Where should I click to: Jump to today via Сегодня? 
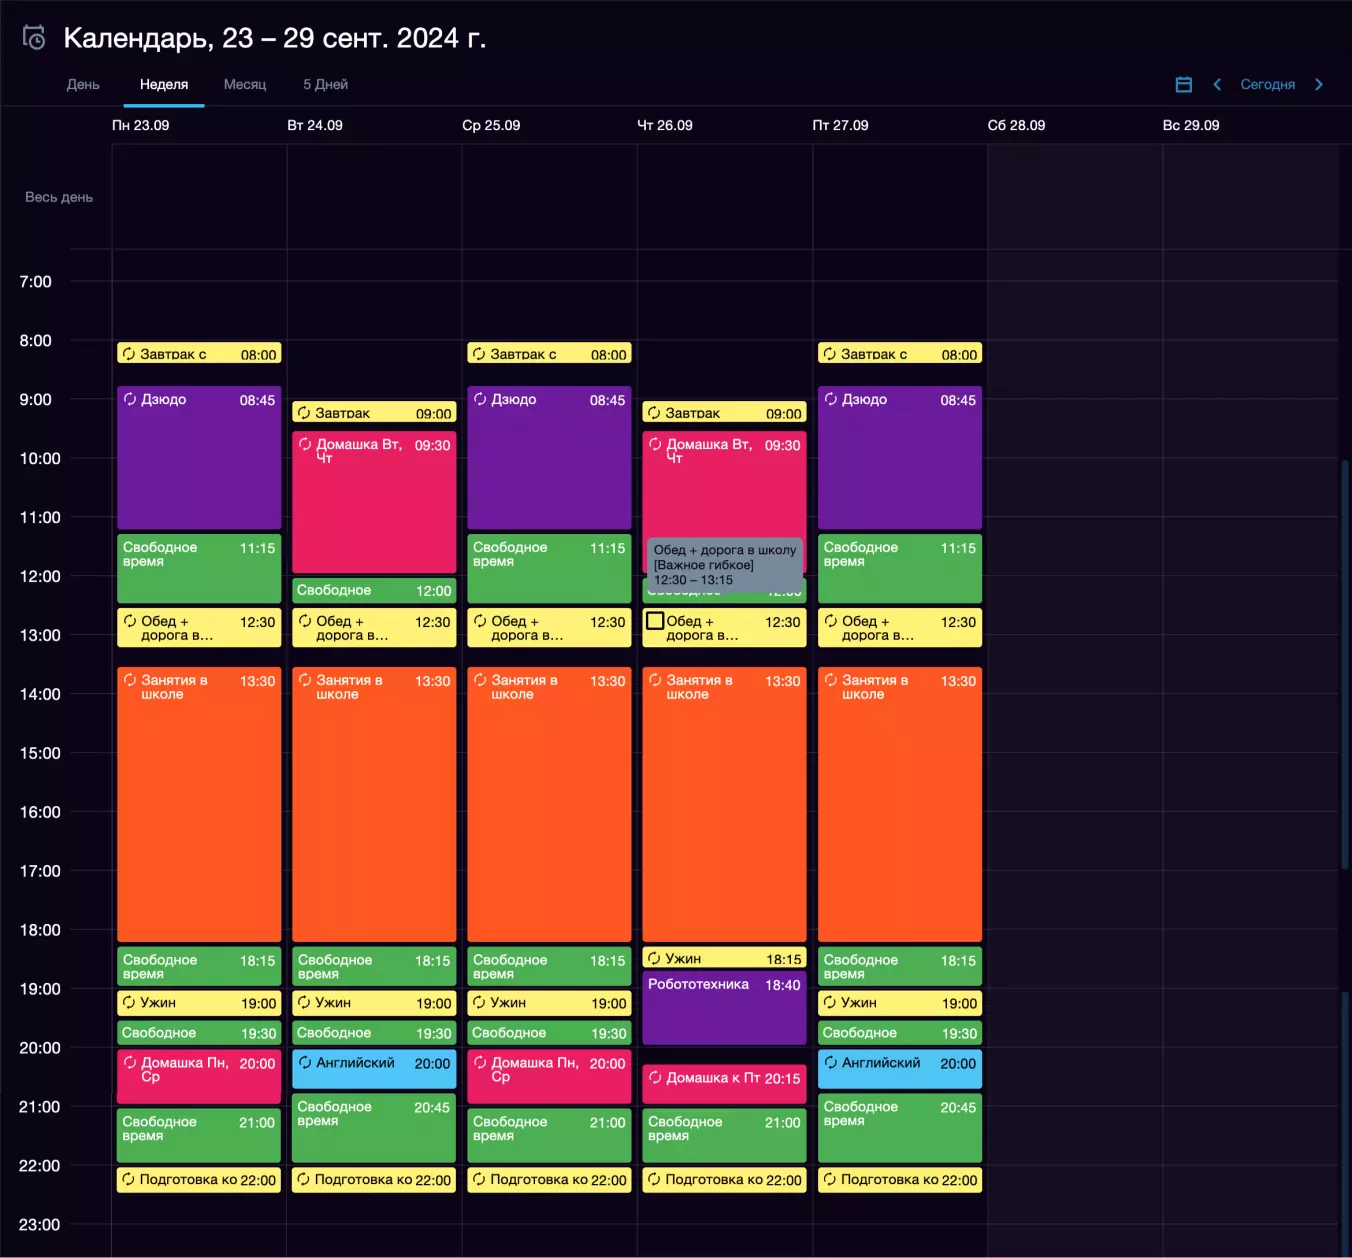point(1268,85)
